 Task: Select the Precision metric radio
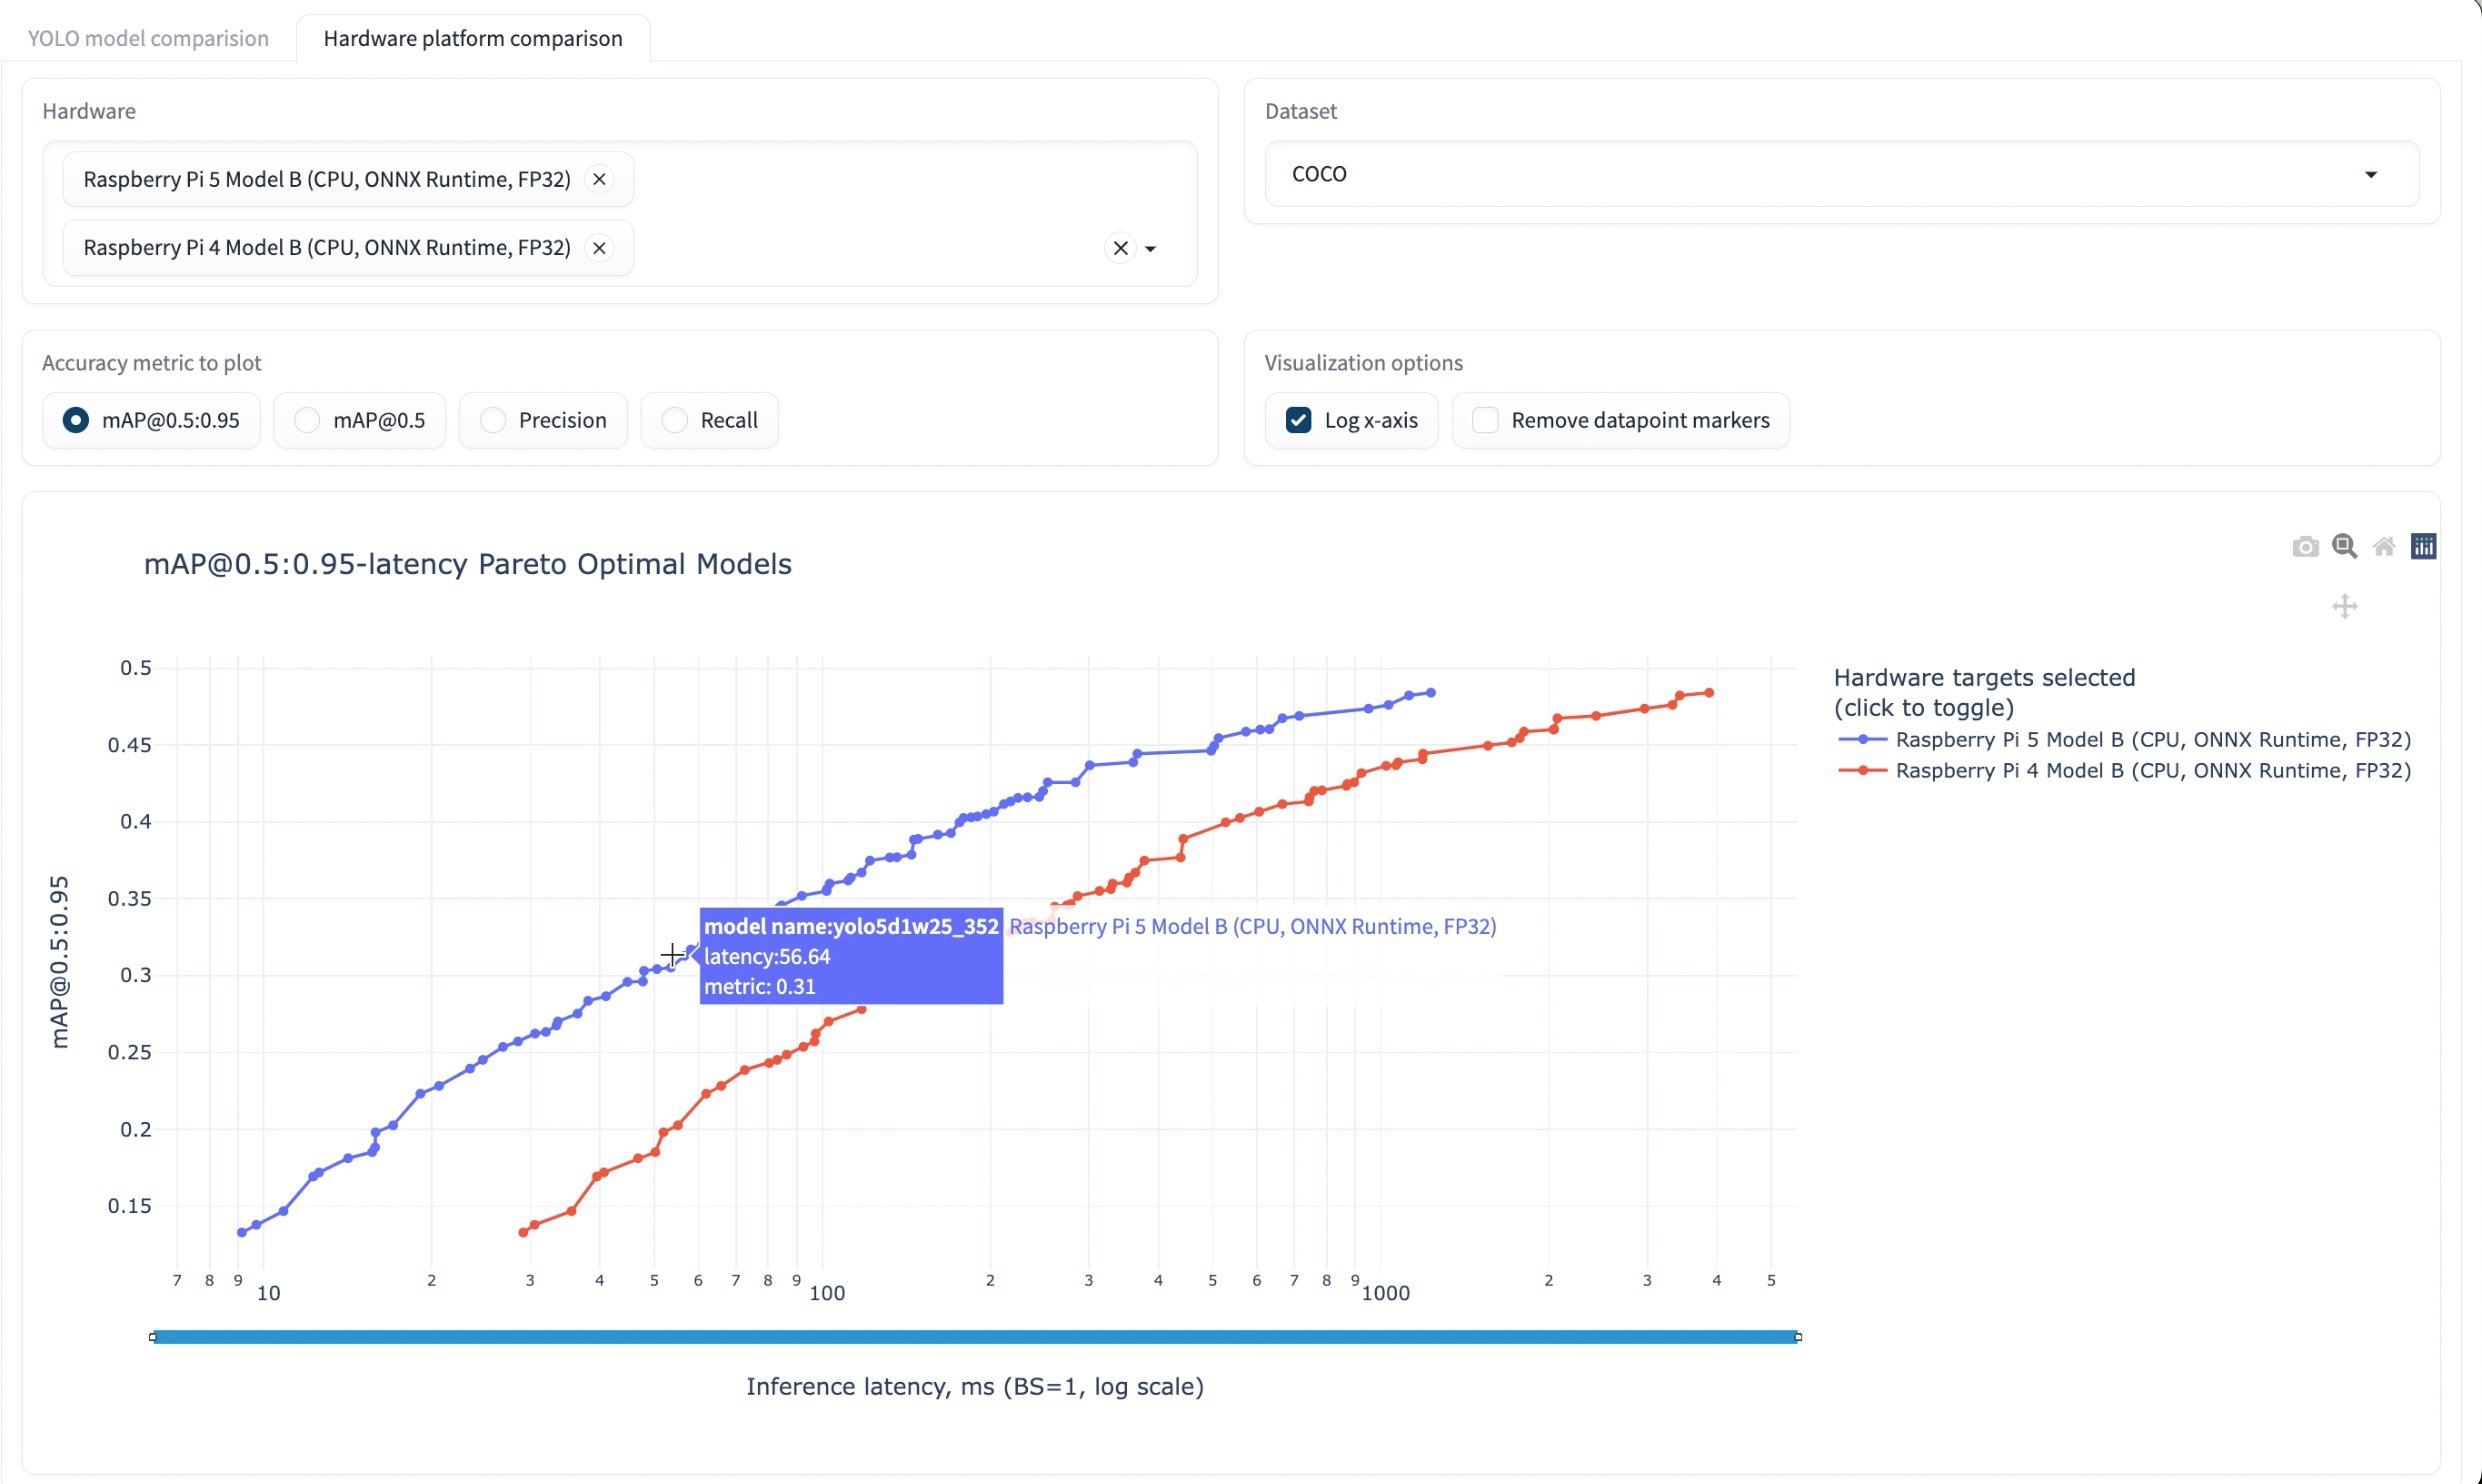tap(493, 420)
